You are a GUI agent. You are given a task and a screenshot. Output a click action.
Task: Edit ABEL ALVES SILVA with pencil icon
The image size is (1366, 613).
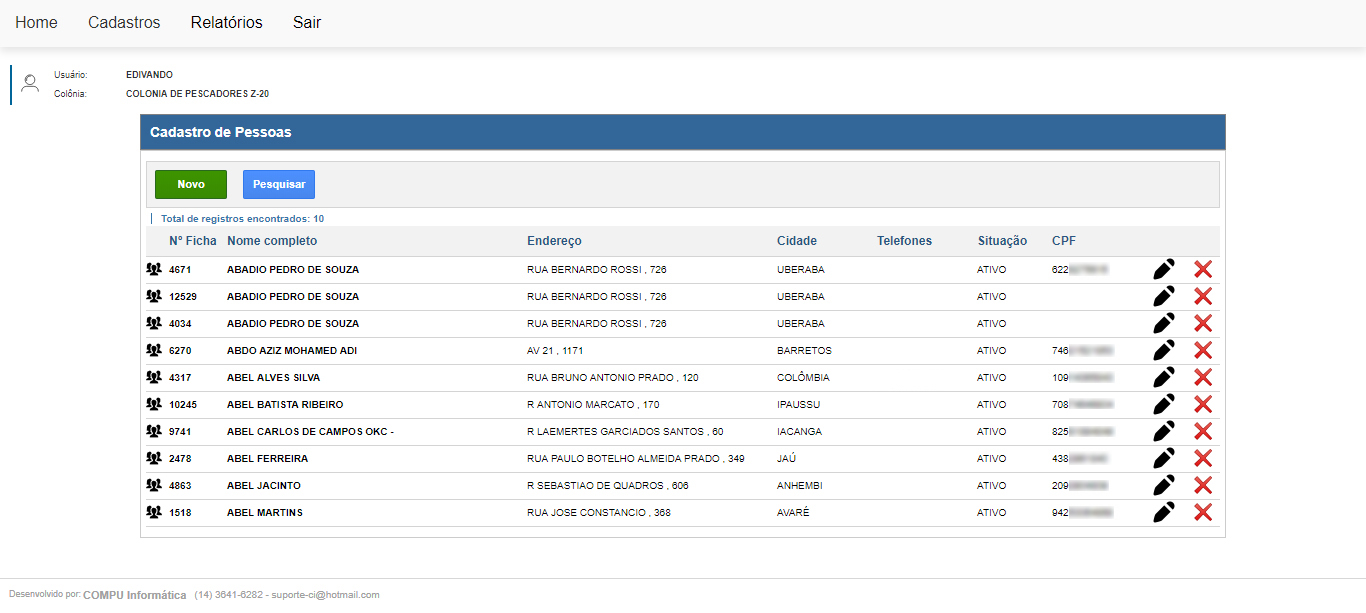(1163, 377)
